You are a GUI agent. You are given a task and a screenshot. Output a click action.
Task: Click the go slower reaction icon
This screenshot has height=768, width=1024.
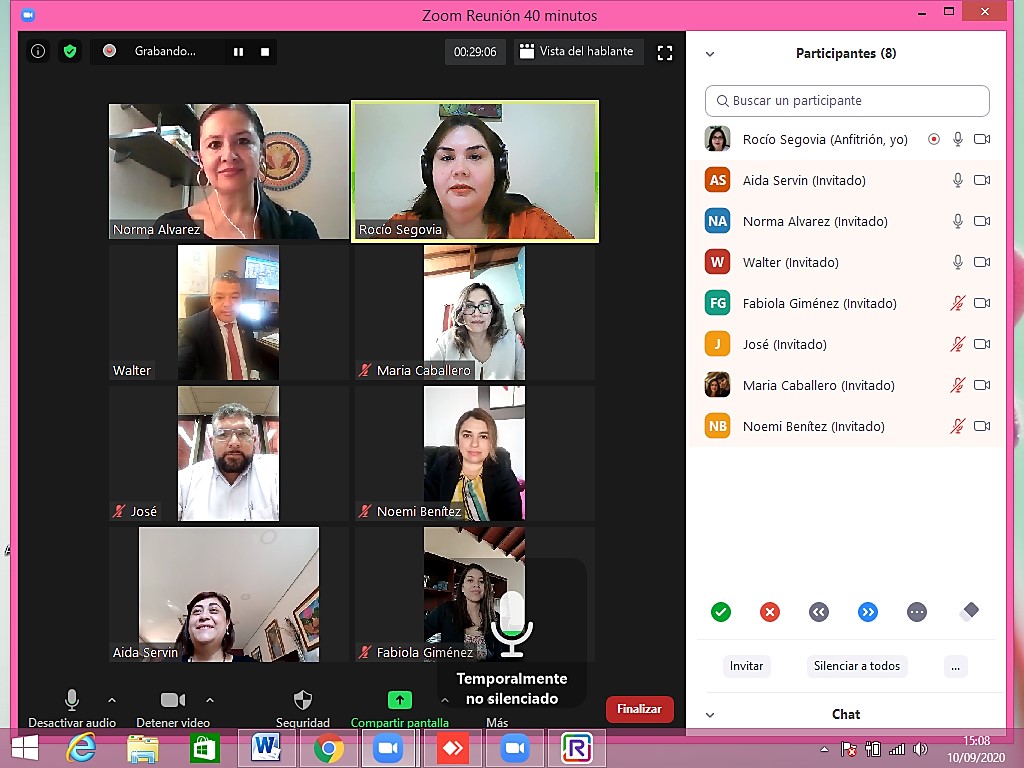818,612
